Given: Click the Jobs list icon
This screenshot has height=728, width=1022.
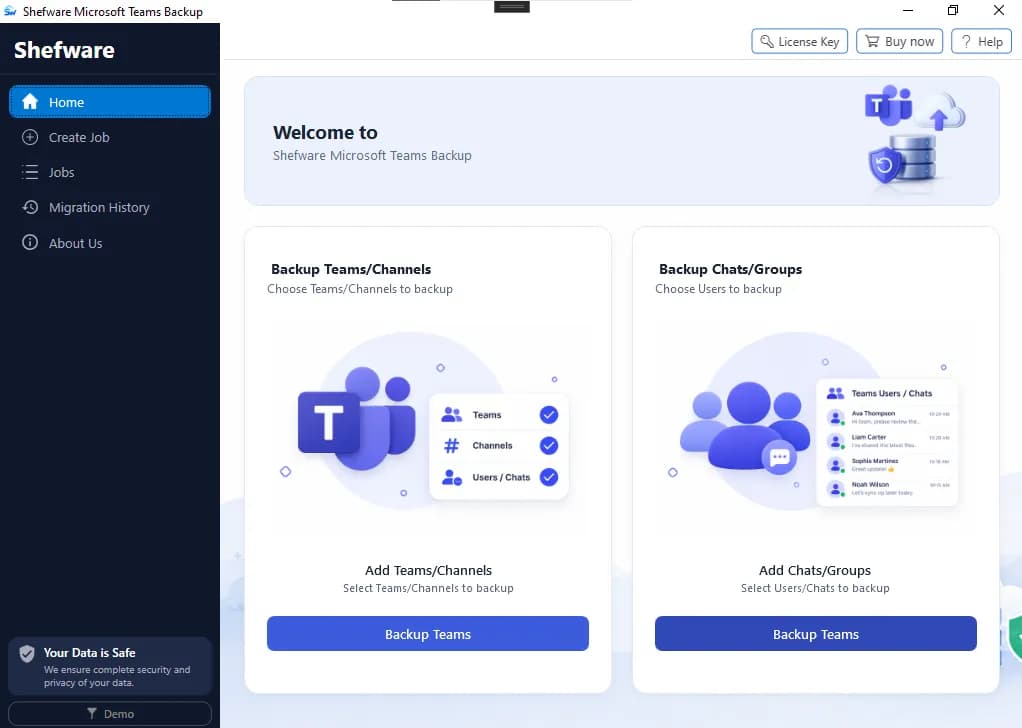Looking at the screenshot, I should [30, 173].
